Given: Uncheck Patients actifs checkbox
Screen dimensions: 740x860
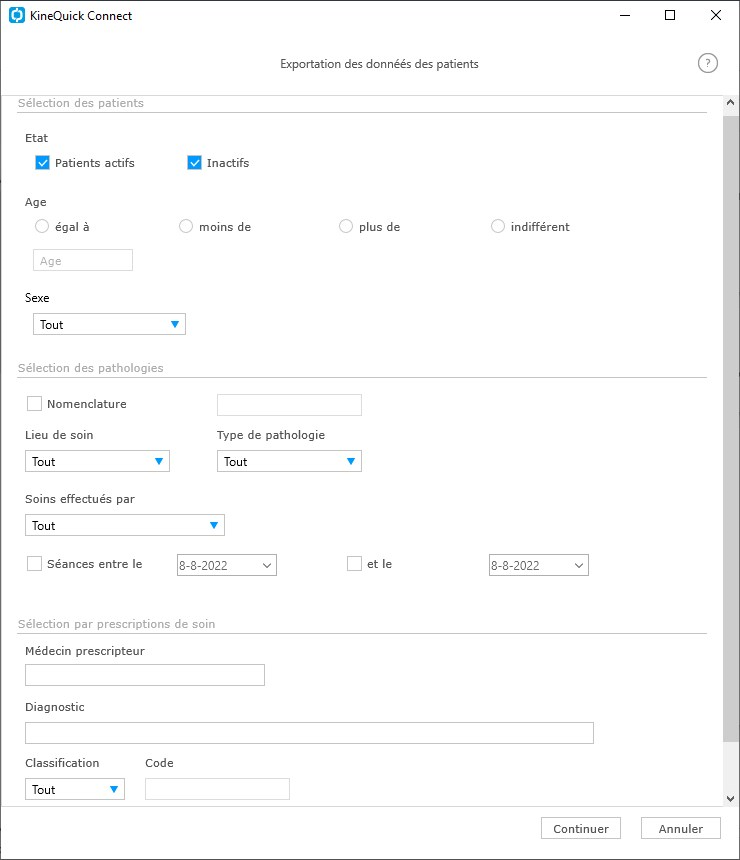Looking at the screenshot, I should click(x=42, y=163).
